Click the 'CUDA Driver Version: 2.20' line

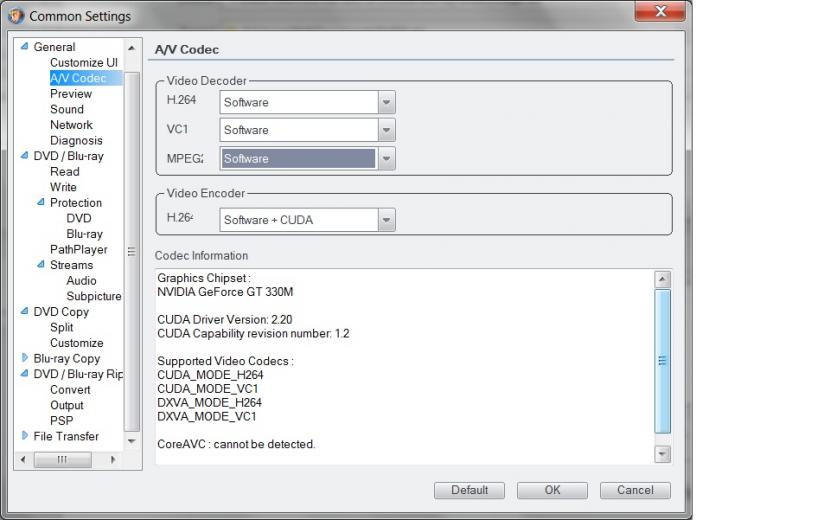coord(224,319)
